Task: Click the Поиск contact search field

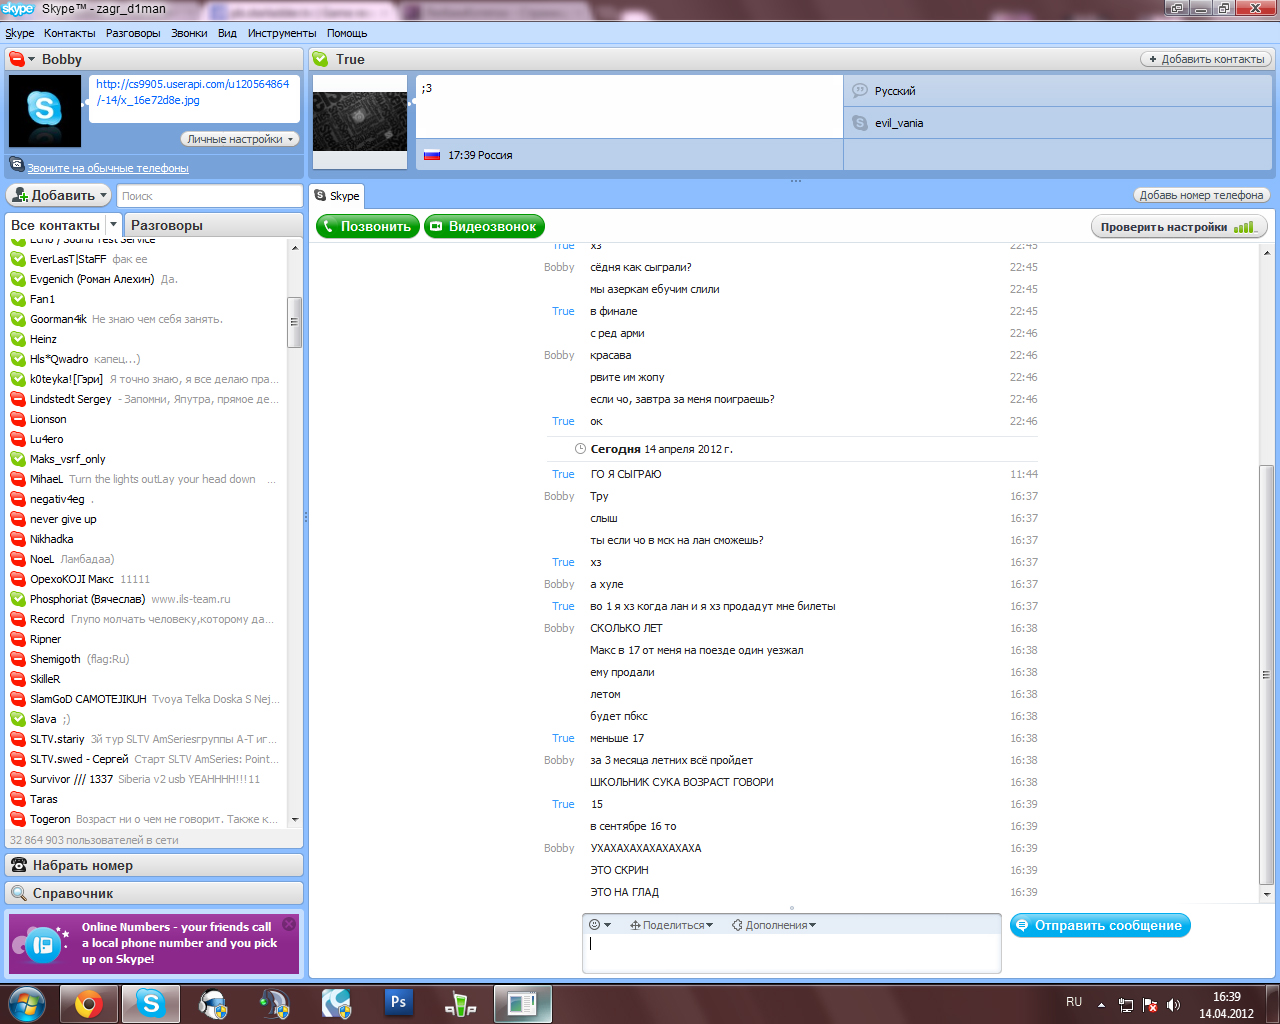Action: [x=209, y=196]
